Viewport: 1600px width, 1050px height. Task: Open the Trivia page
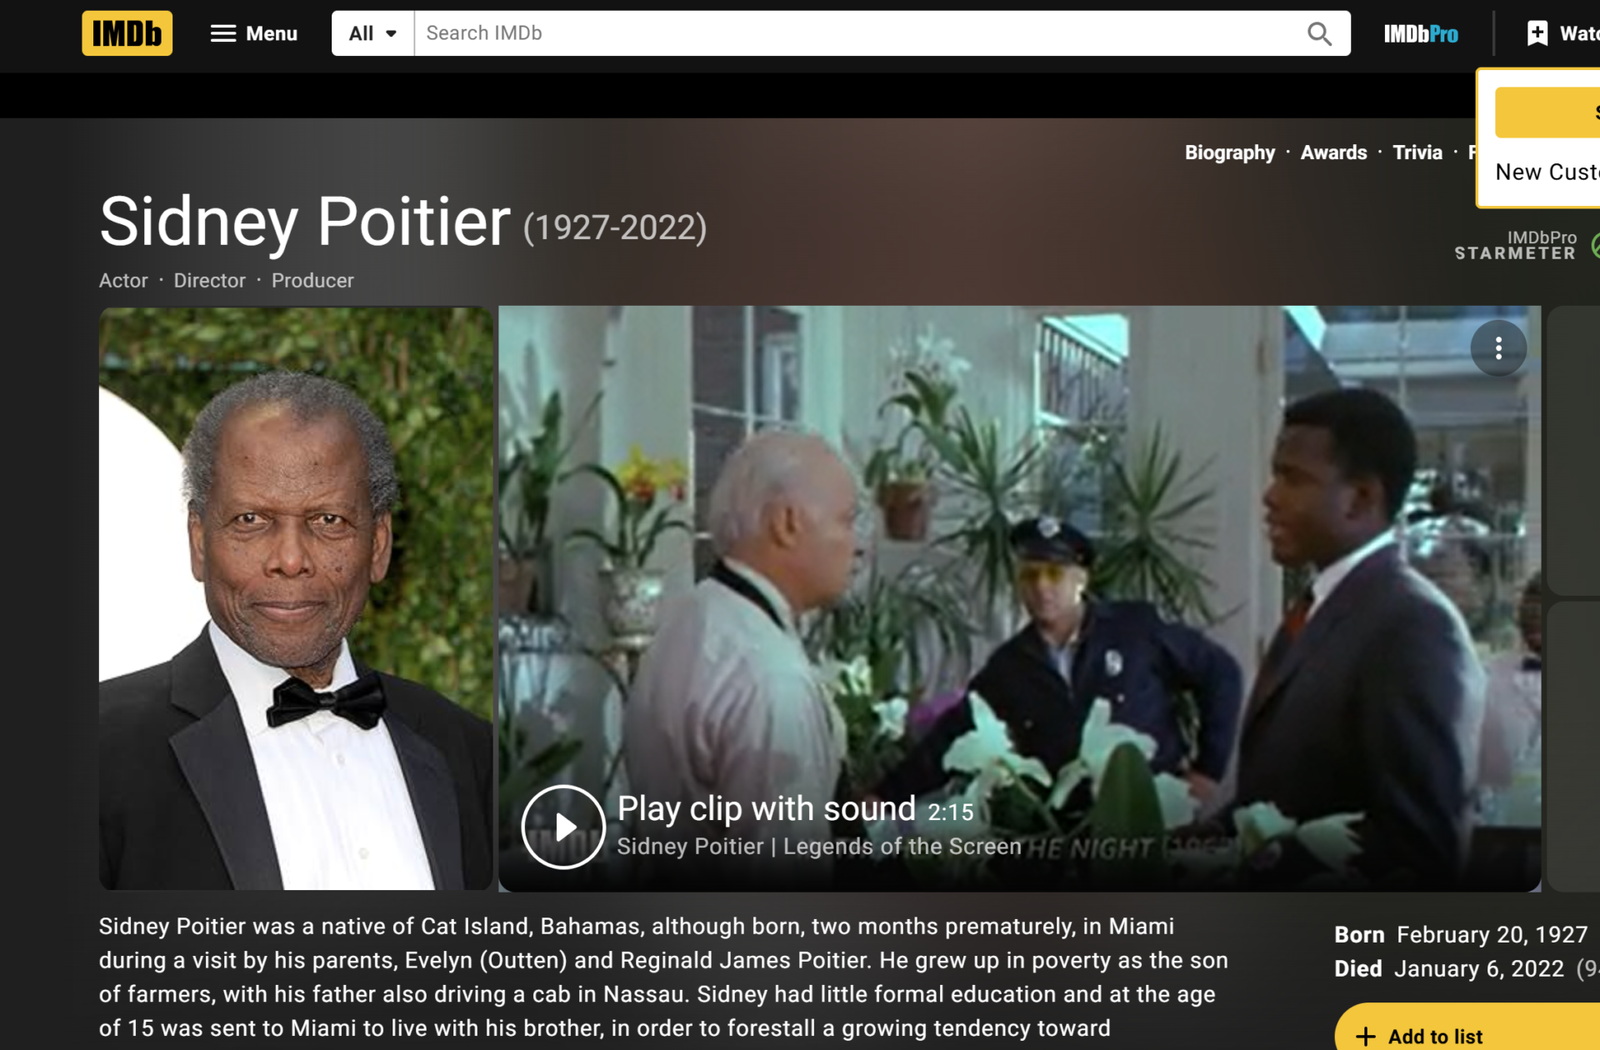coord(1417,152)
